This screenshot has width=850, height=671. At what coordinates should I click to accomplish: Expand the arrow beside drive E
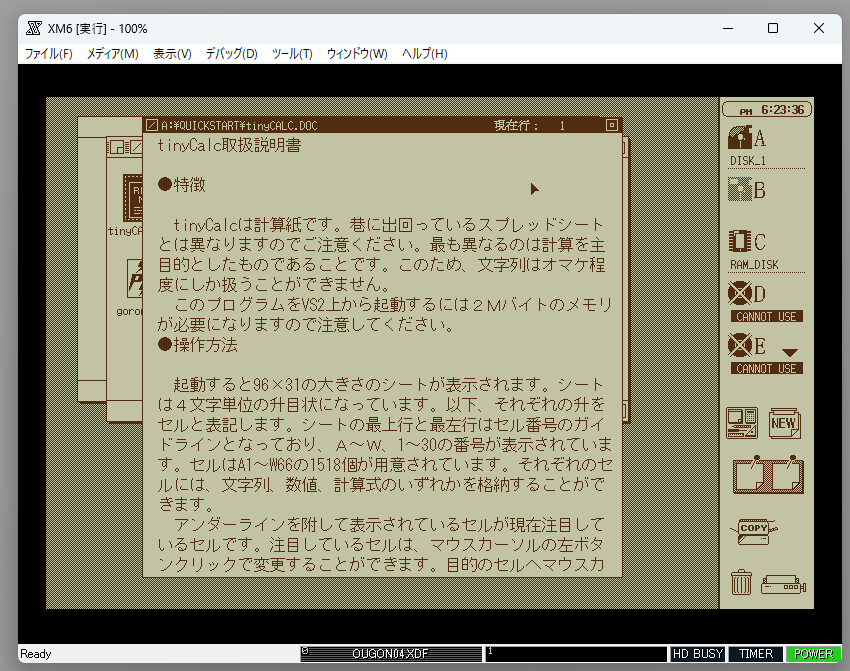coord(790,353)
